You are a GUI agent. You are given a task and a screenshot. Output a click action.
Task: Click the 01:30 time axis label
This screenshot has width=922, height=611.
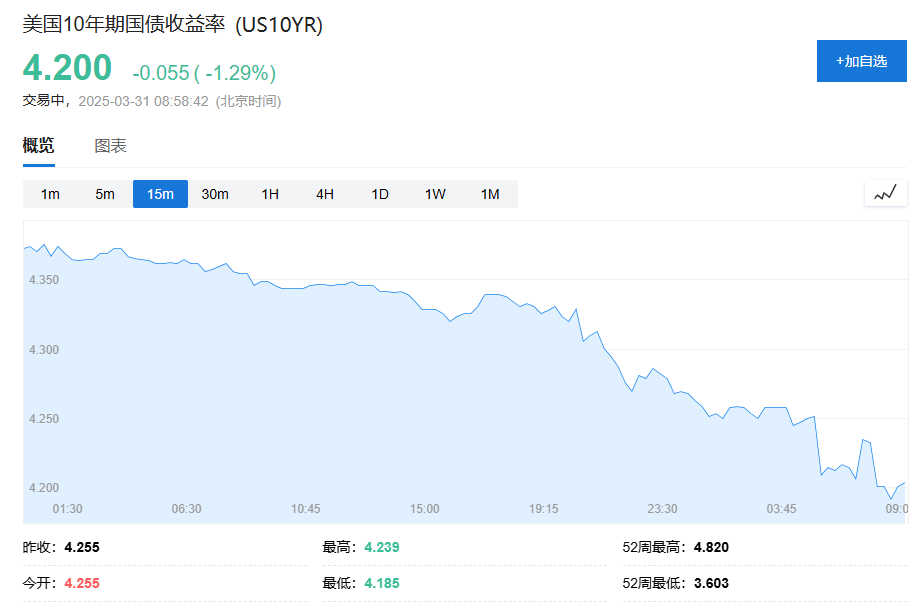68,509
